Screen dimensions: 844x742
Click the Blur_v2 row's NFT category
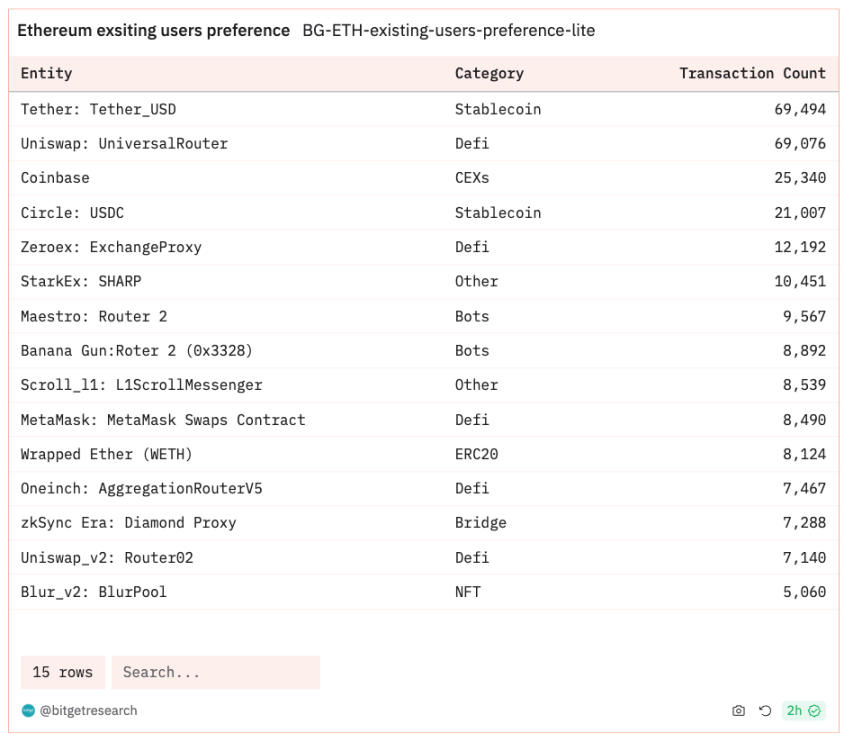pyautogui.click(x=467, y=592)
